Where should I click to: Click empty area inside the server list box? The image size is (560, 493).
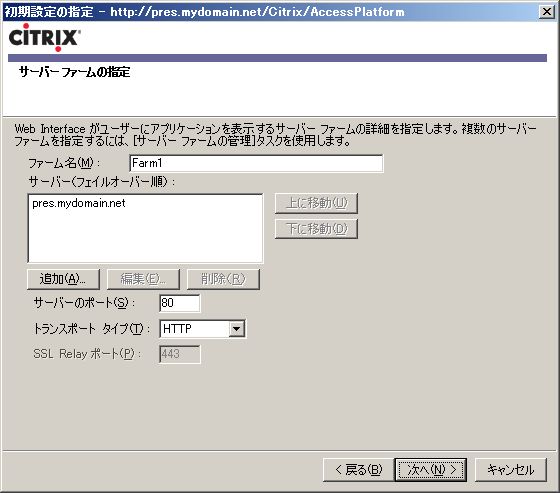(x=145, y=238)
